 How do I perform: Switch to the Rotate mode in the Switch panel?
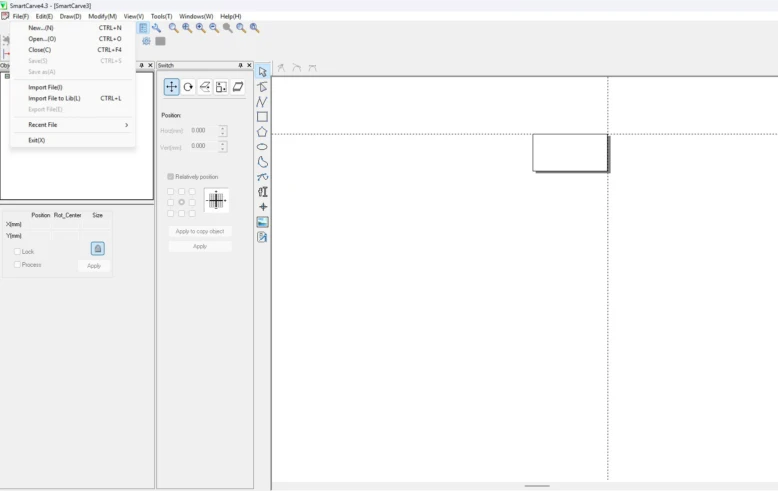point(188,87)
